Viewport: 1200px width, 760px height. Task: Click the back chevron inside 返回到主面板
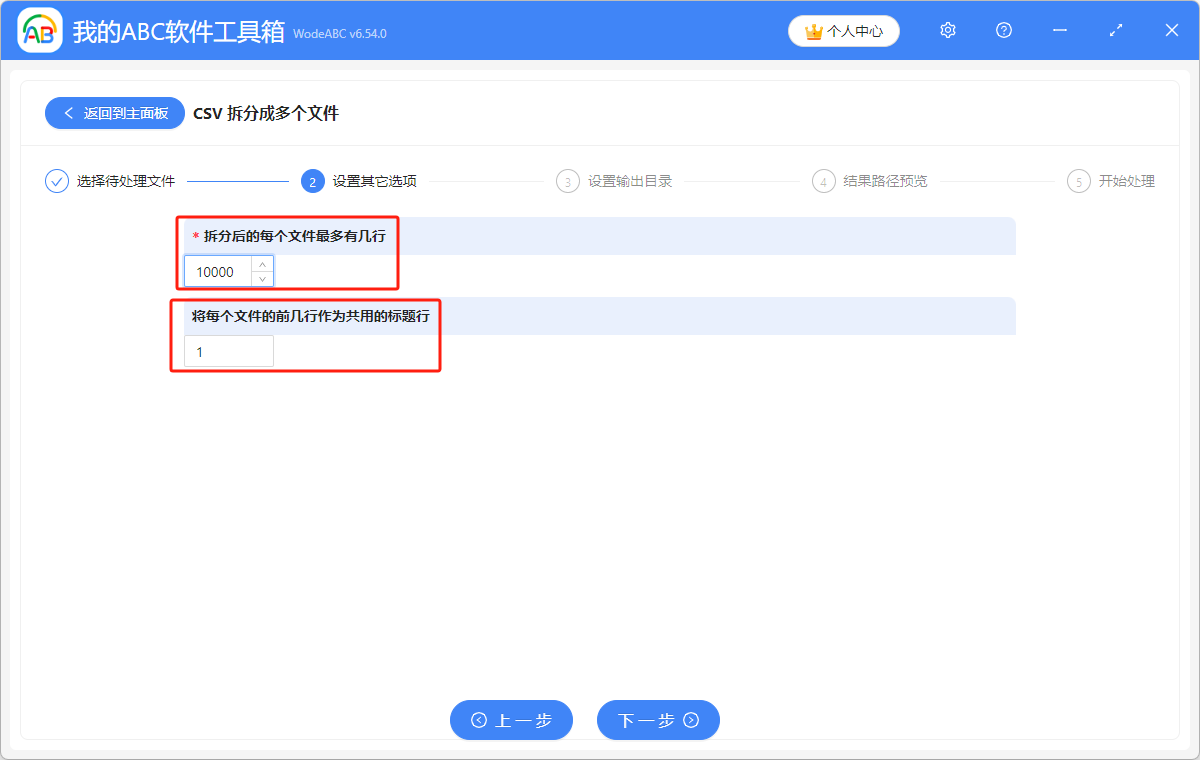tap(67, 113)
